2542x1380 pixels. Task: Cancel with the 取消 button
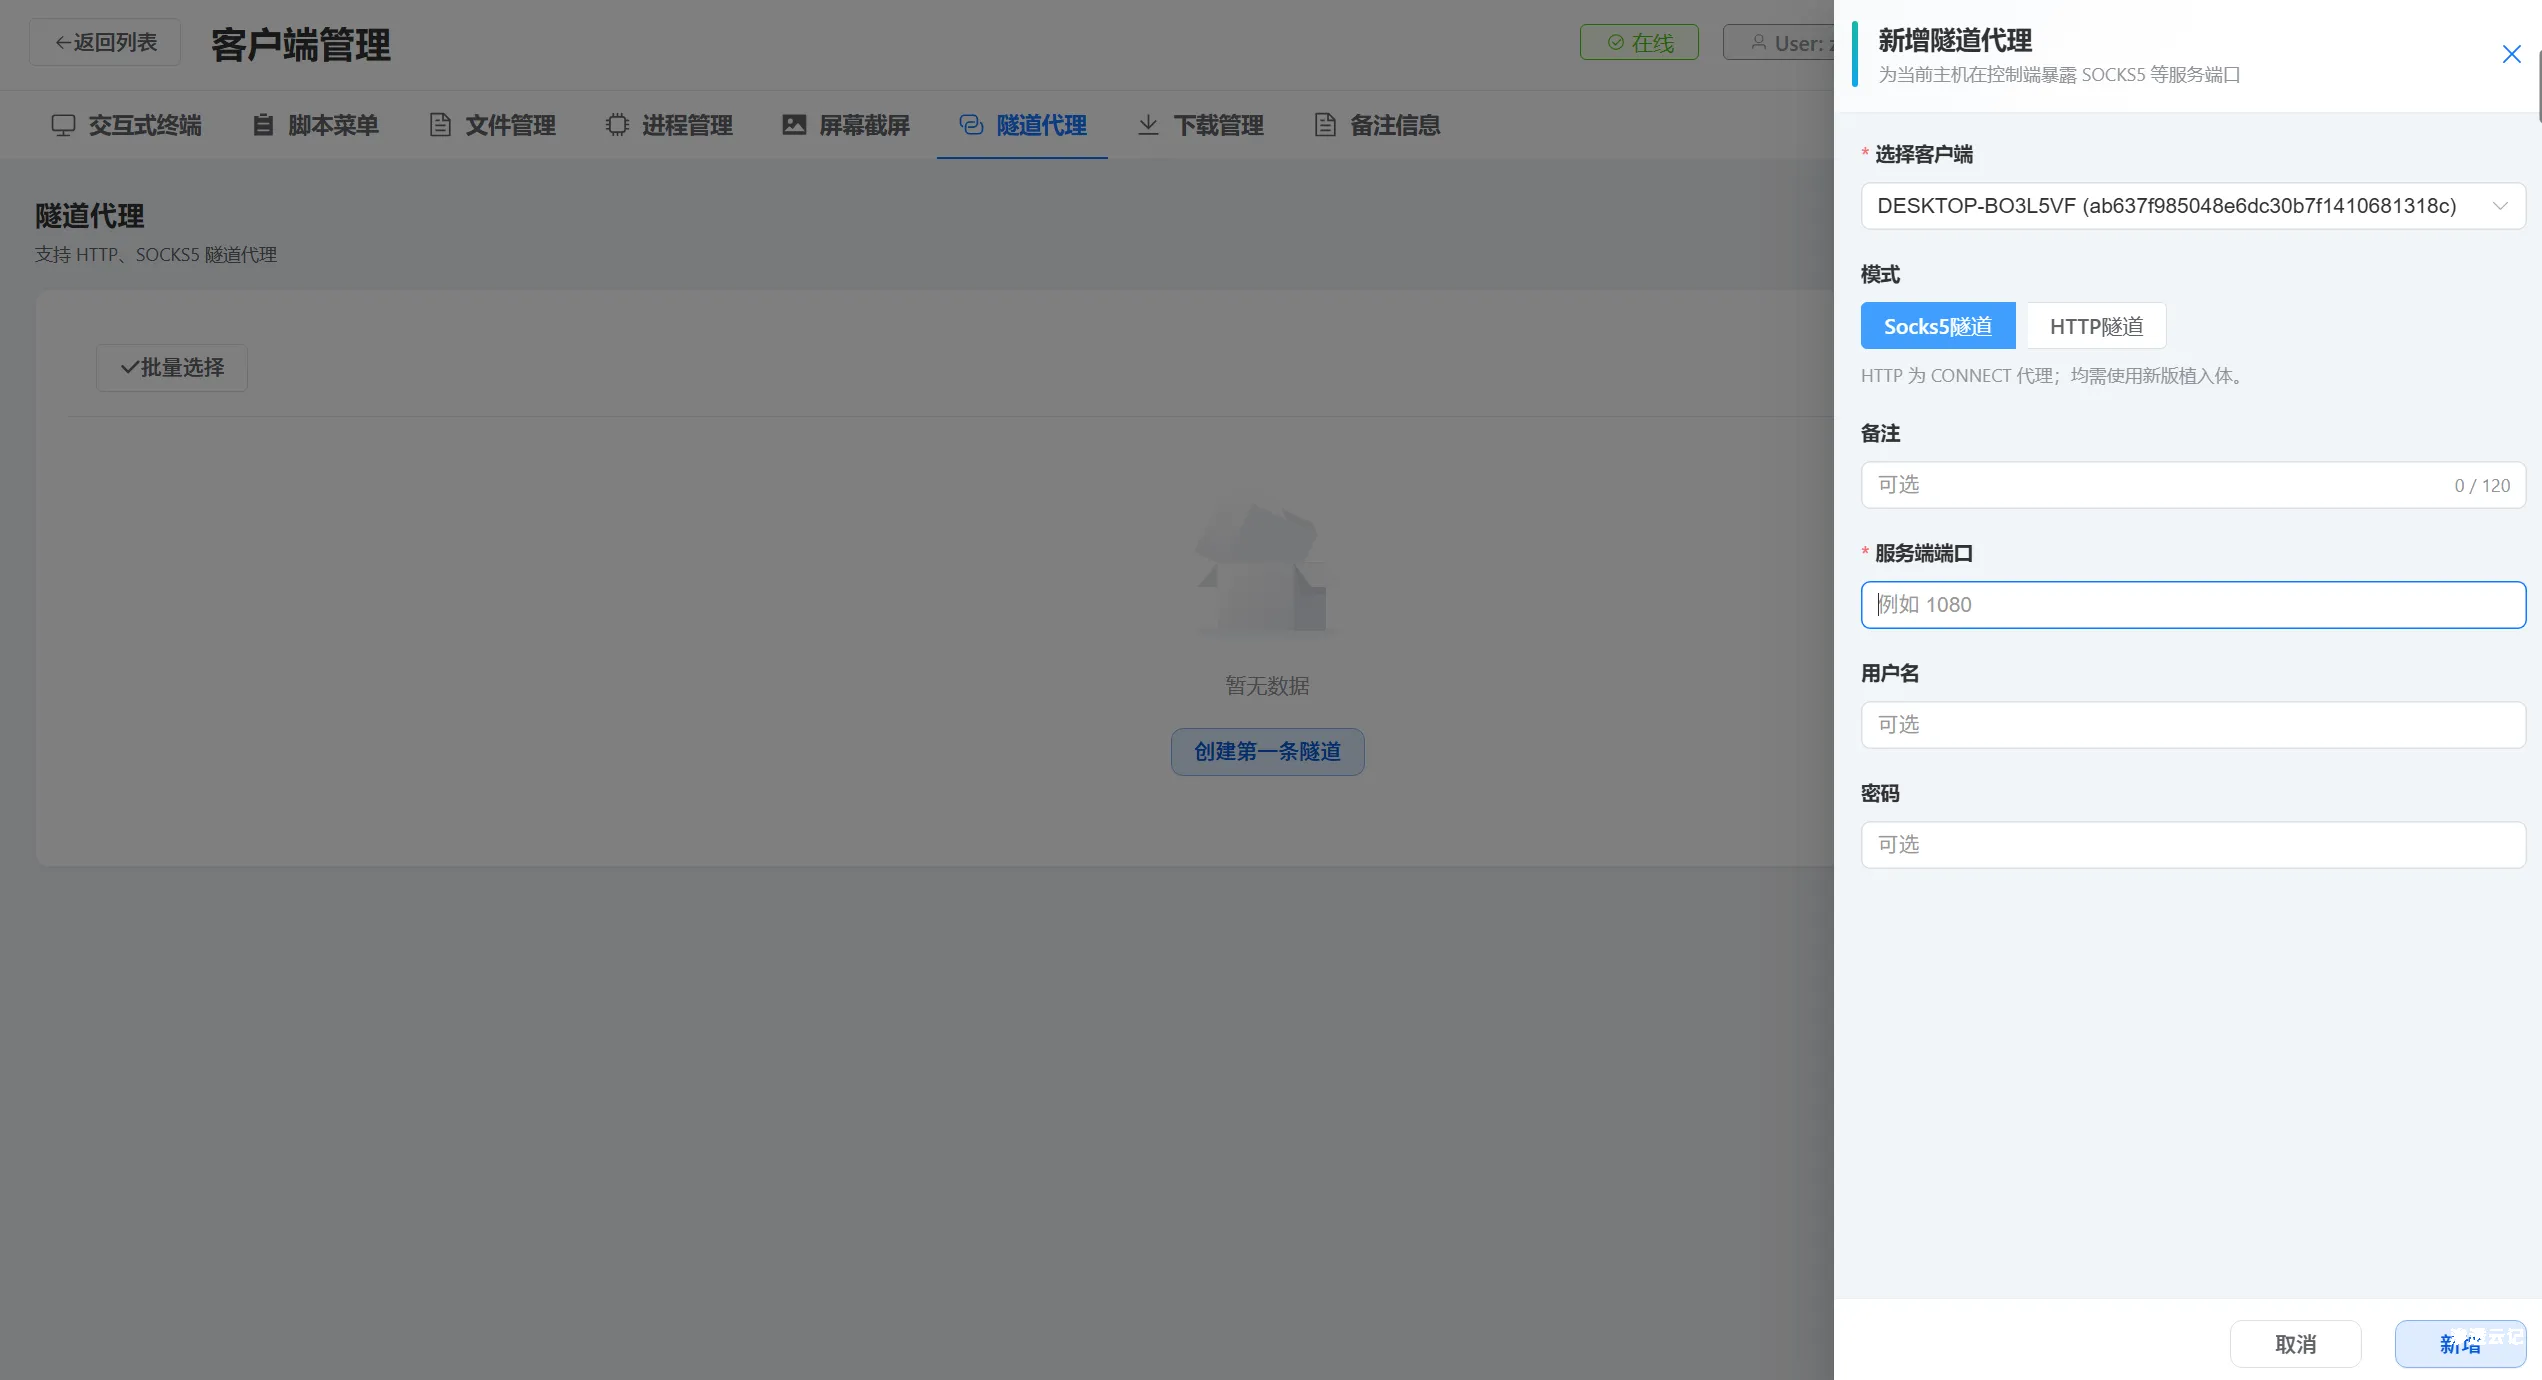(2295, 1344)
